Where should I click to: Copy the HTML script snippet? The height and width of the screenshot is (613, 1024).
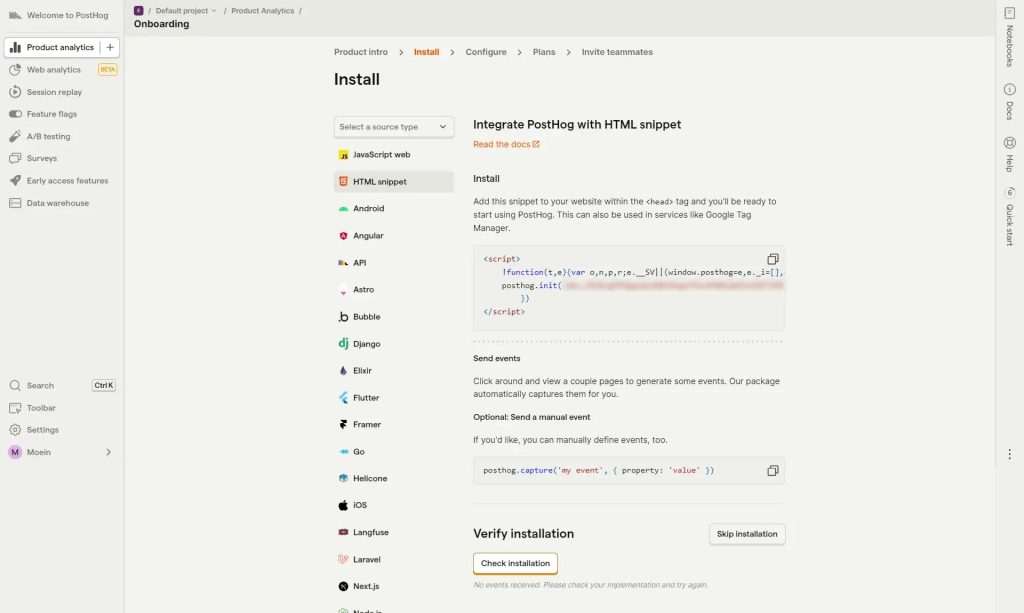click(773, 259)
